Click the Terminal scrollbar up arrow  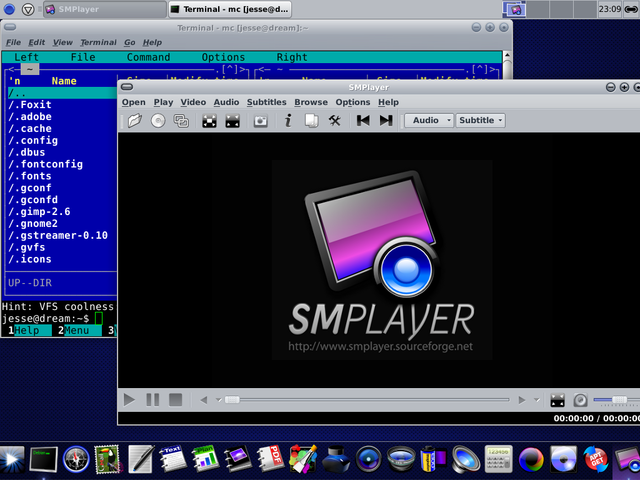coord(507,56)
